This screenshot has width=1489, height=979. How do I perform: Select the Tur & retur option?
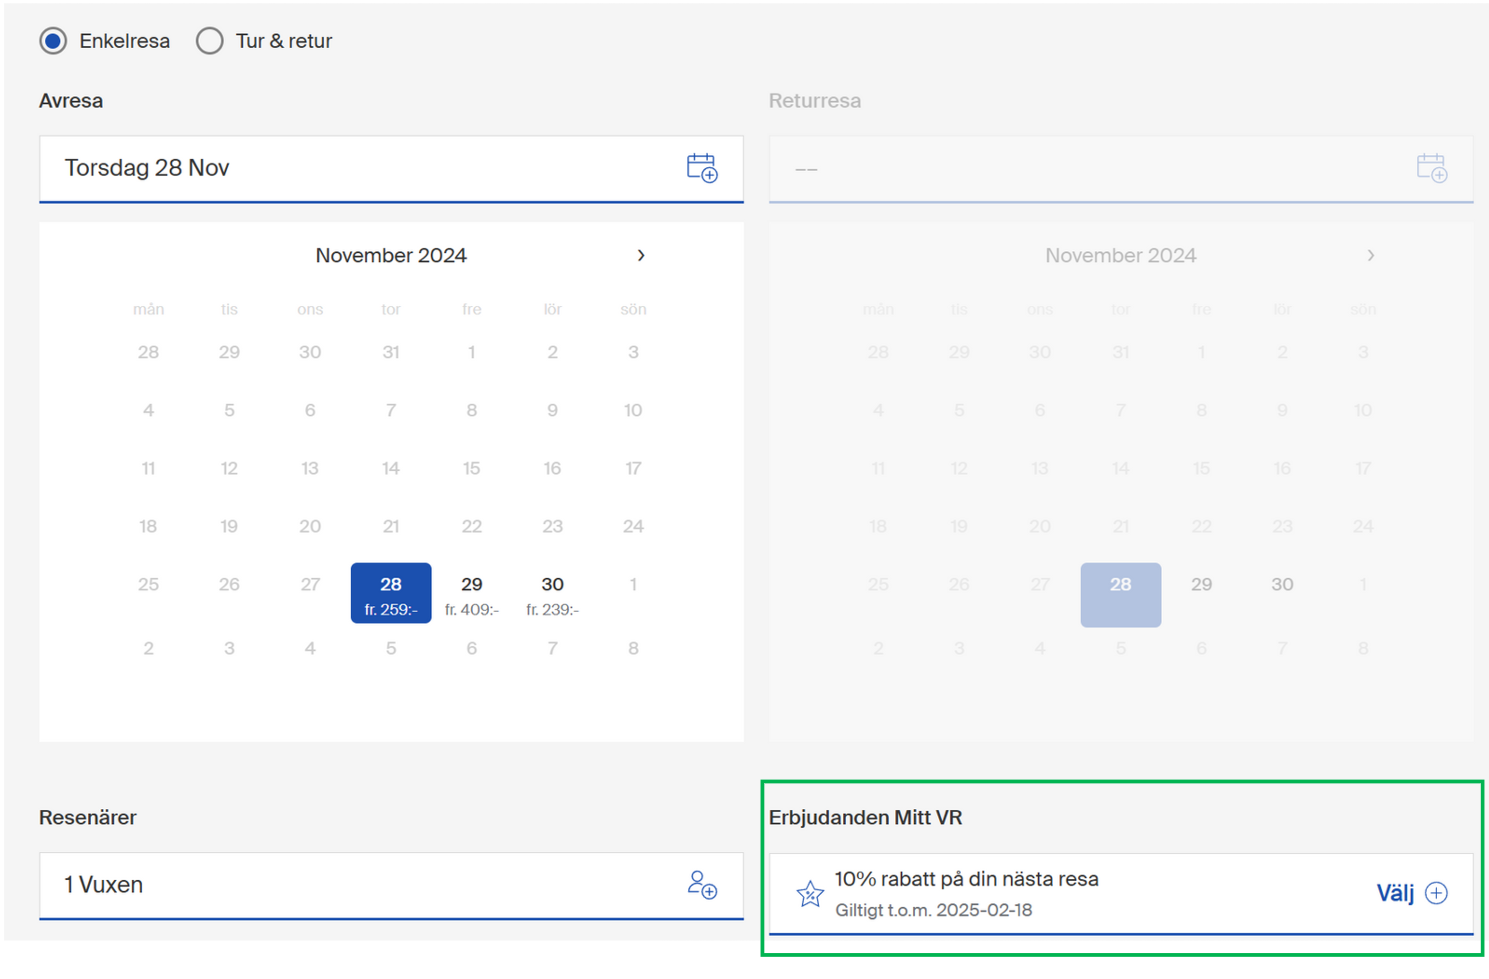[210, 41]
